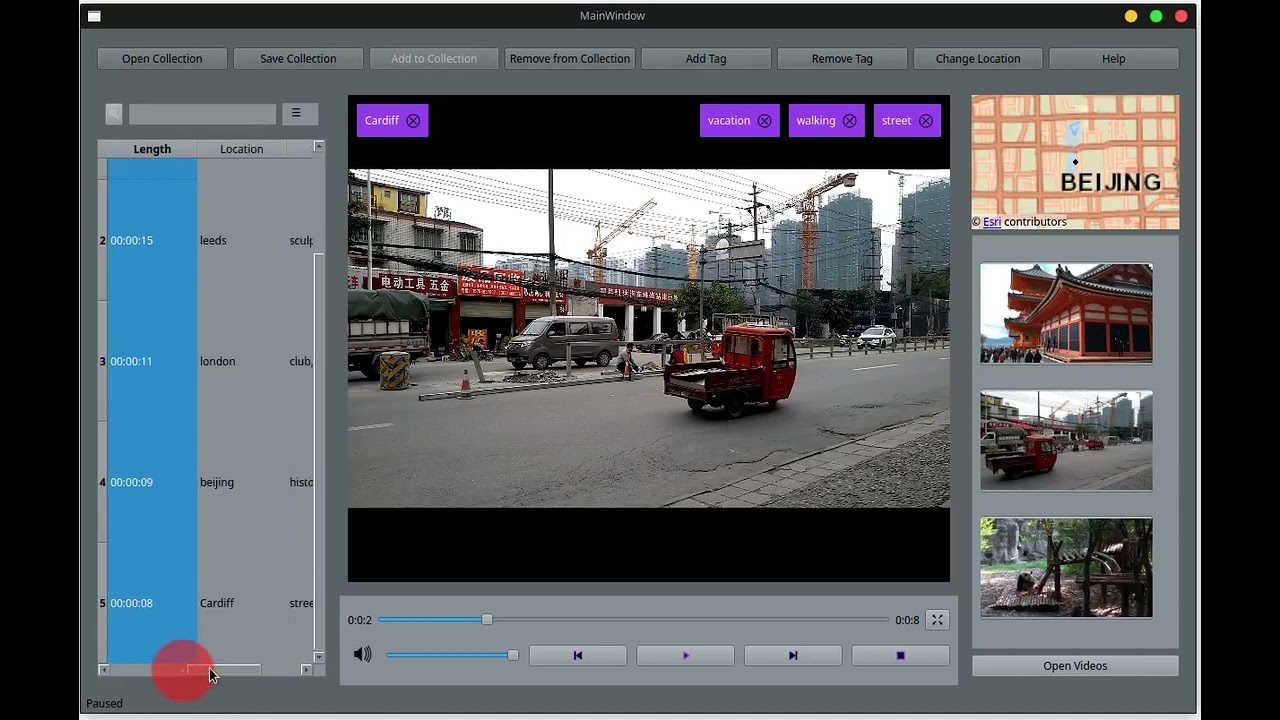Select the 00:00:11 length cell

[152, 362]
